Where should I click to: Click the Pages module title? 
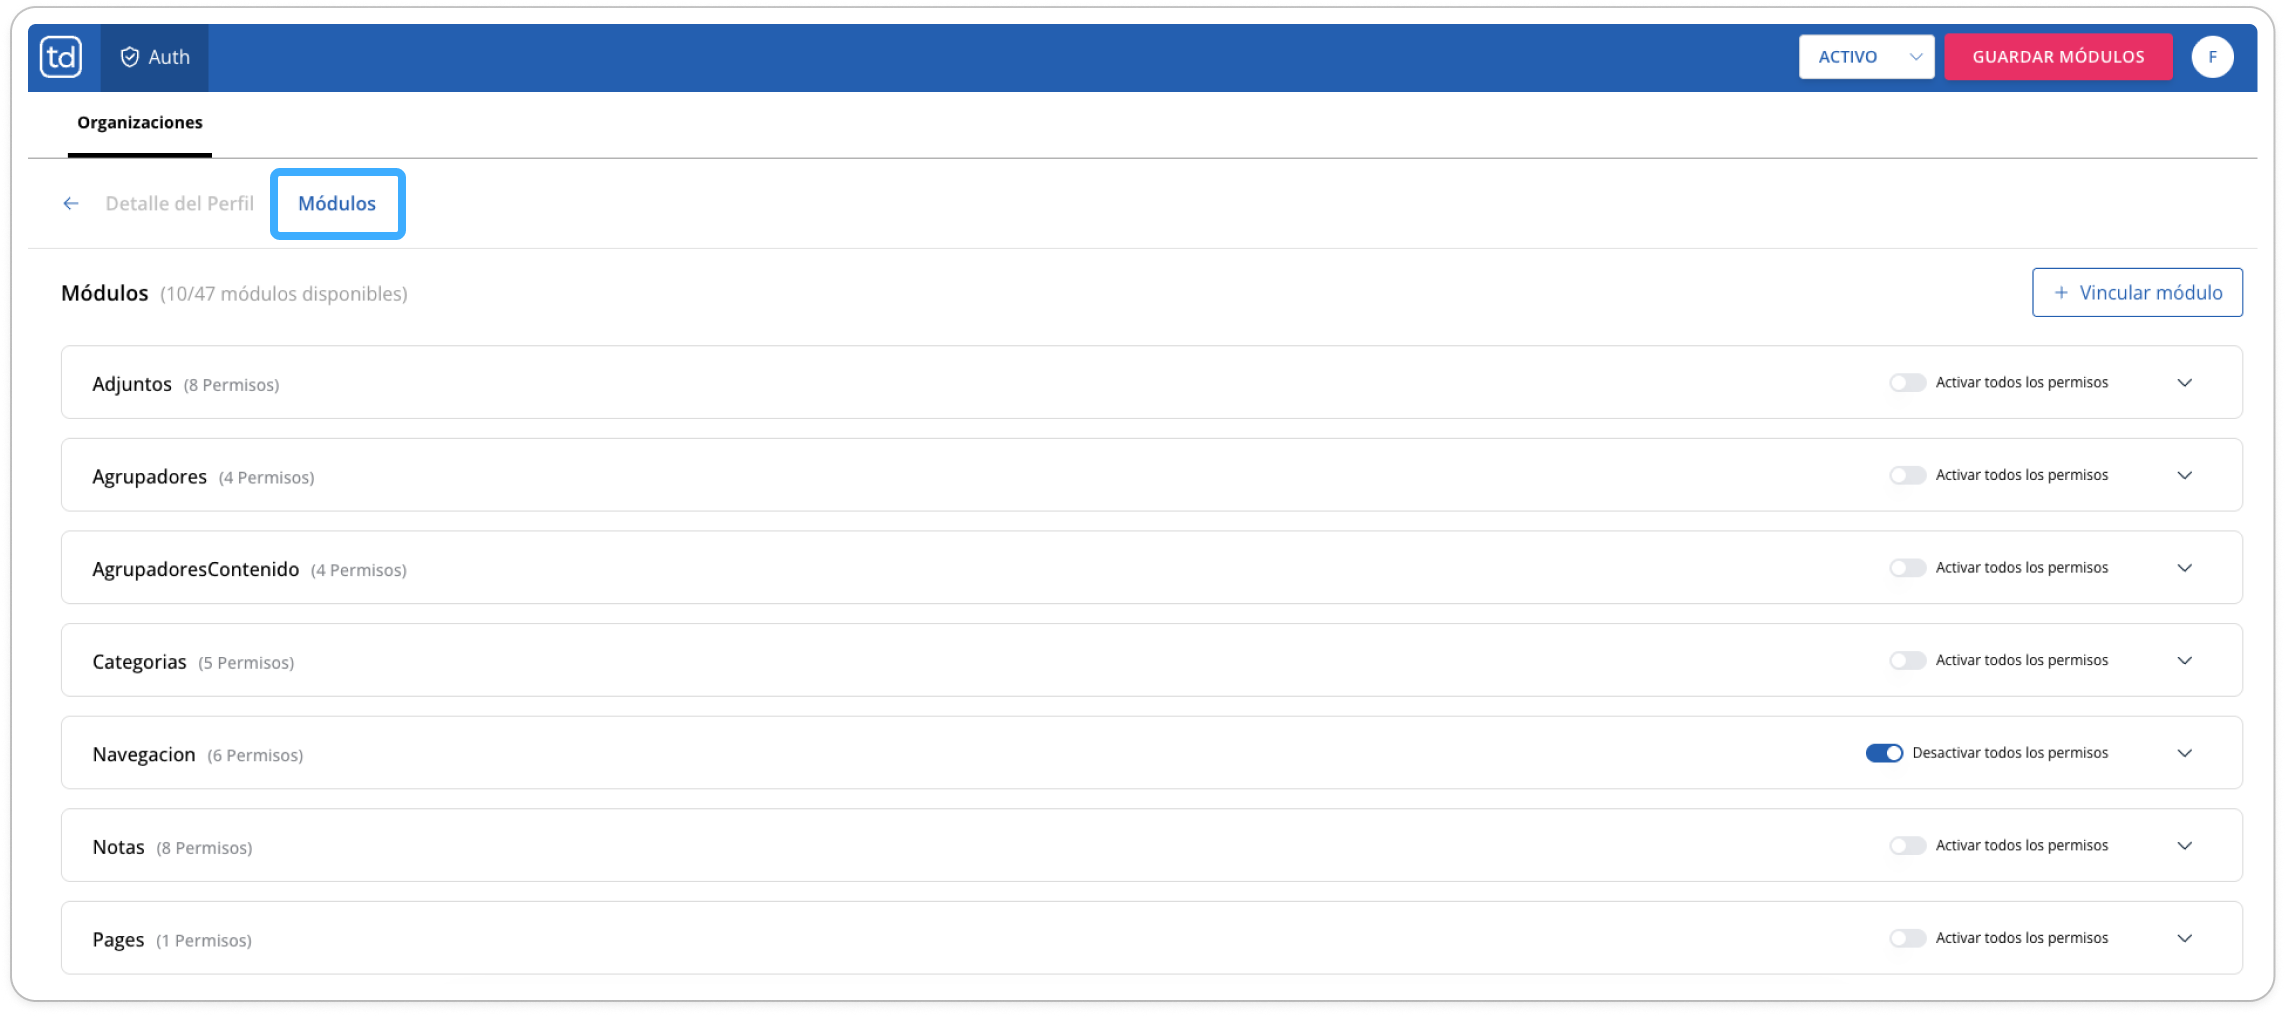(x=118, y=940)
